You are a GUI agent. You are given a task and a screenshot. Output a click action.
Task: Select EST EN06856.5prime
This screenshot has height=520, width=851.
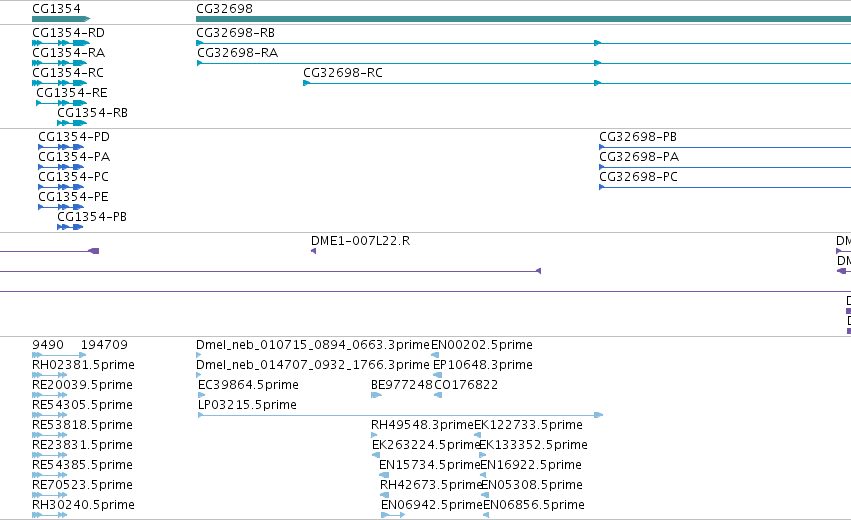(x=534, y=505)
